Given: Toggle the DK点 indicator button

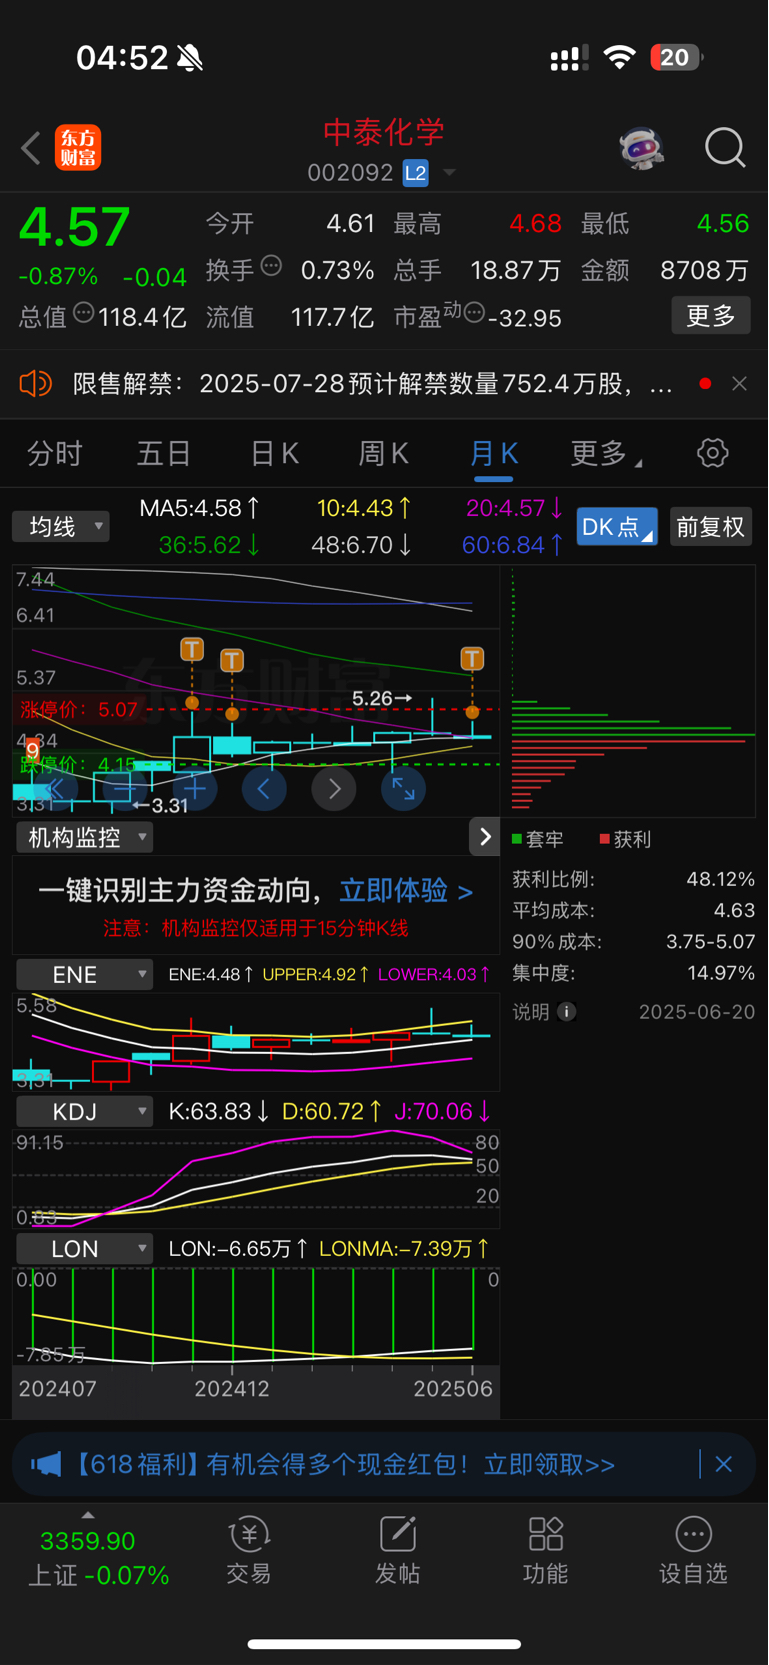Looking at the screenshot, I should coord(617,527).
